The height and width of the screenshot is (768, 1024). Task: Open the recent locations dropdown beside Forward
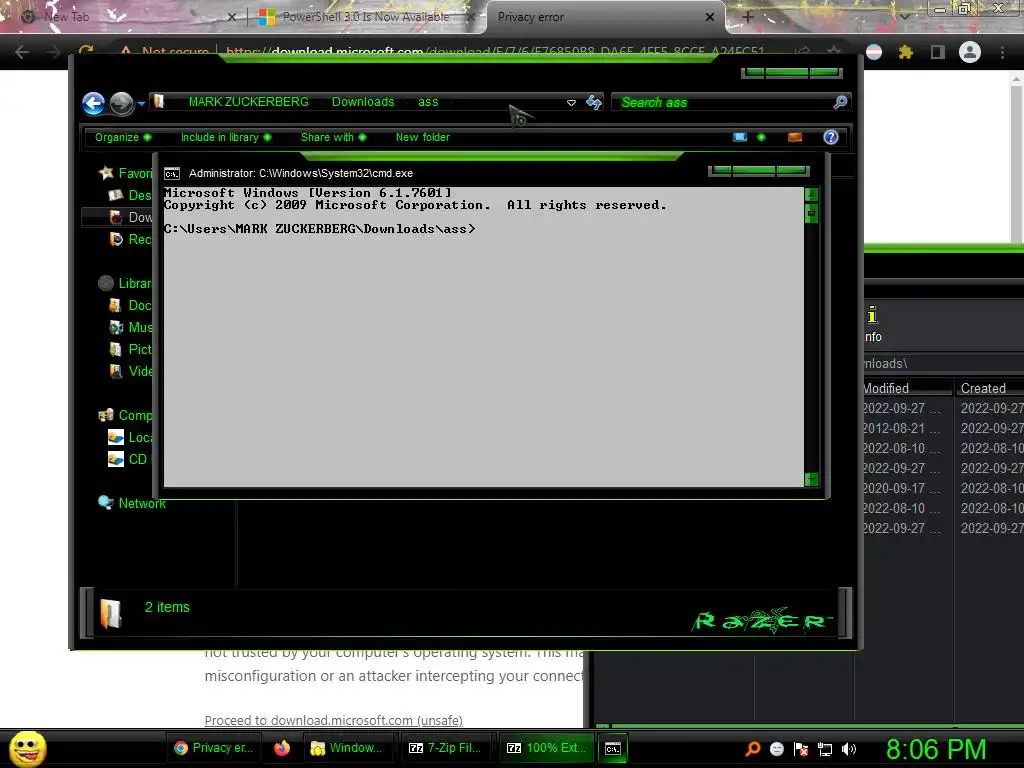(141, 103)
